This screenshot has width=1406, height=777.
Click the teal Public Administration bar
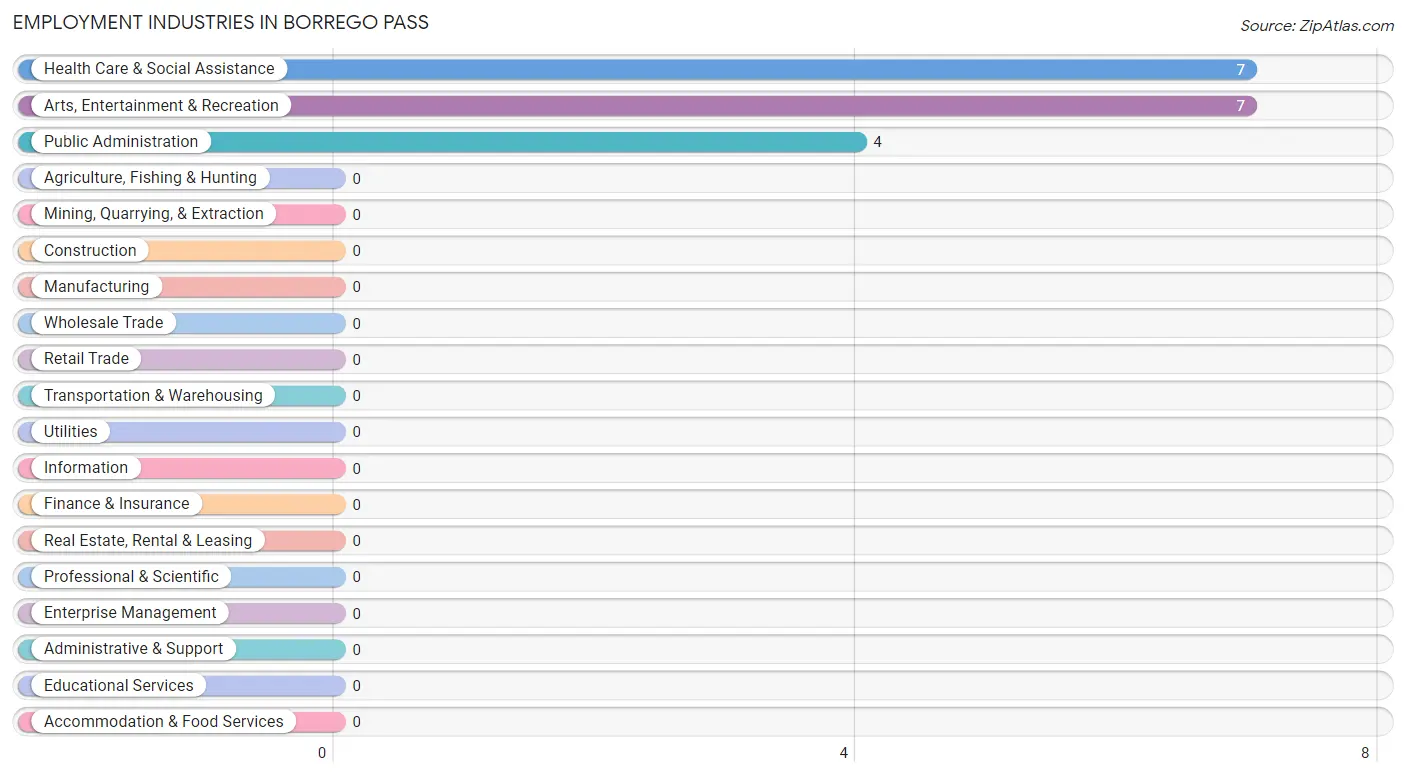(442, 142)
